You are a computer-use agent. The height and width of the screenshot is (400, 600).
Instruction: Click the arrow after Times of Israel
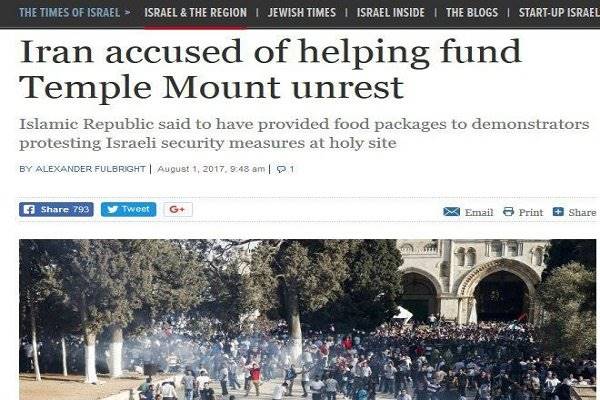point(127,12)
